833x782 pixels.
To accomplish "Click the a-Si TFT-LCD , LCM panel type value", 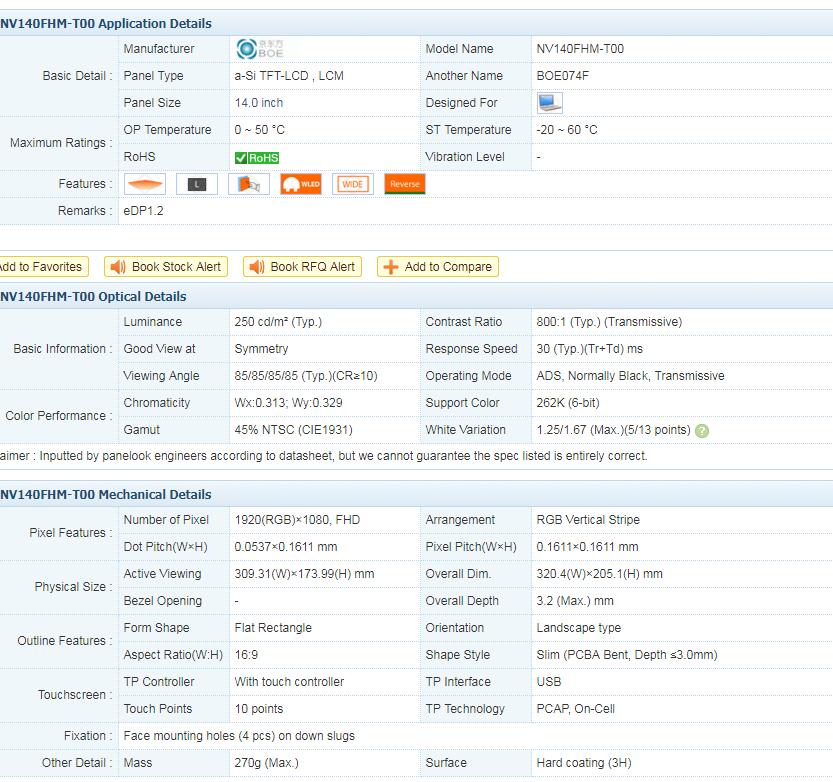I will click(x=289, y=76).
